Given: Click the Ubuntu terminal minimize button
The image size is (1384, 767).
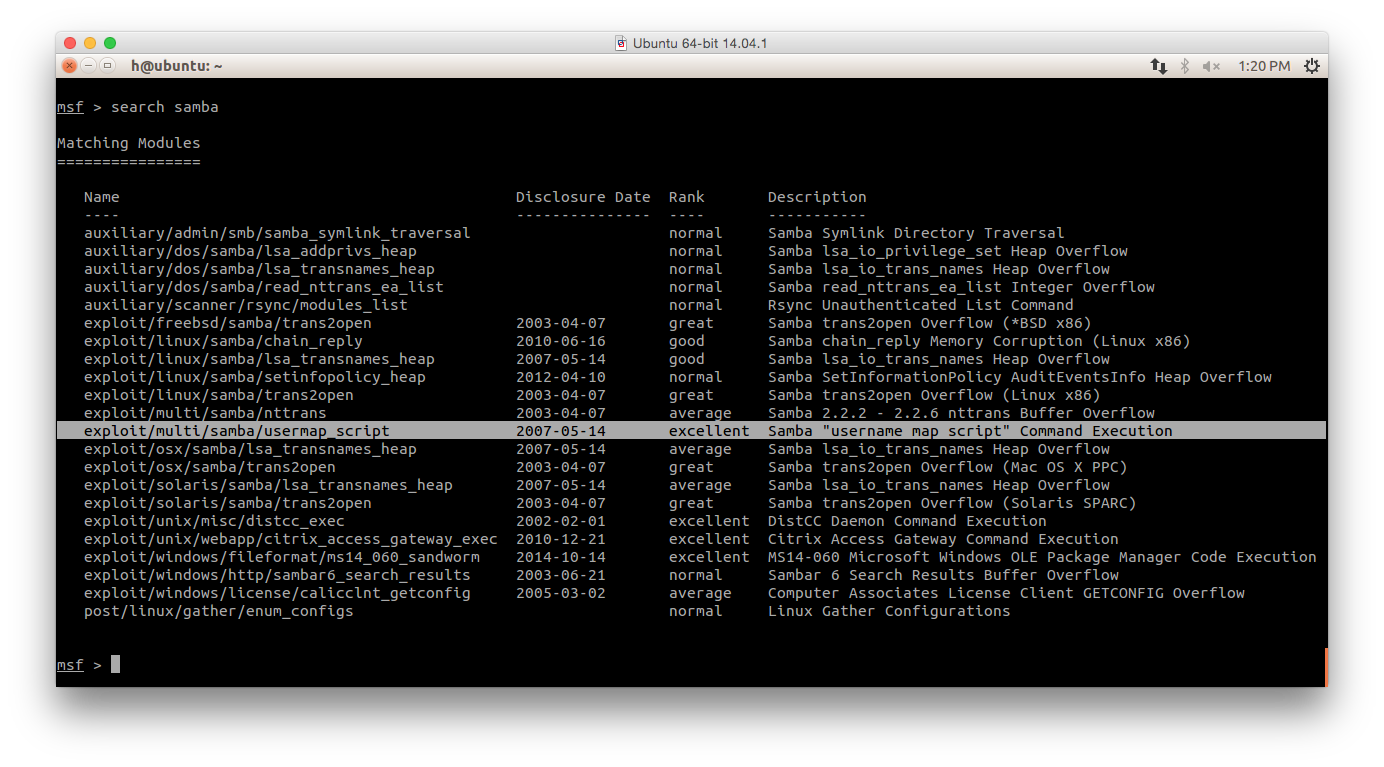Looking at the screenshot, I should [88, 66].
